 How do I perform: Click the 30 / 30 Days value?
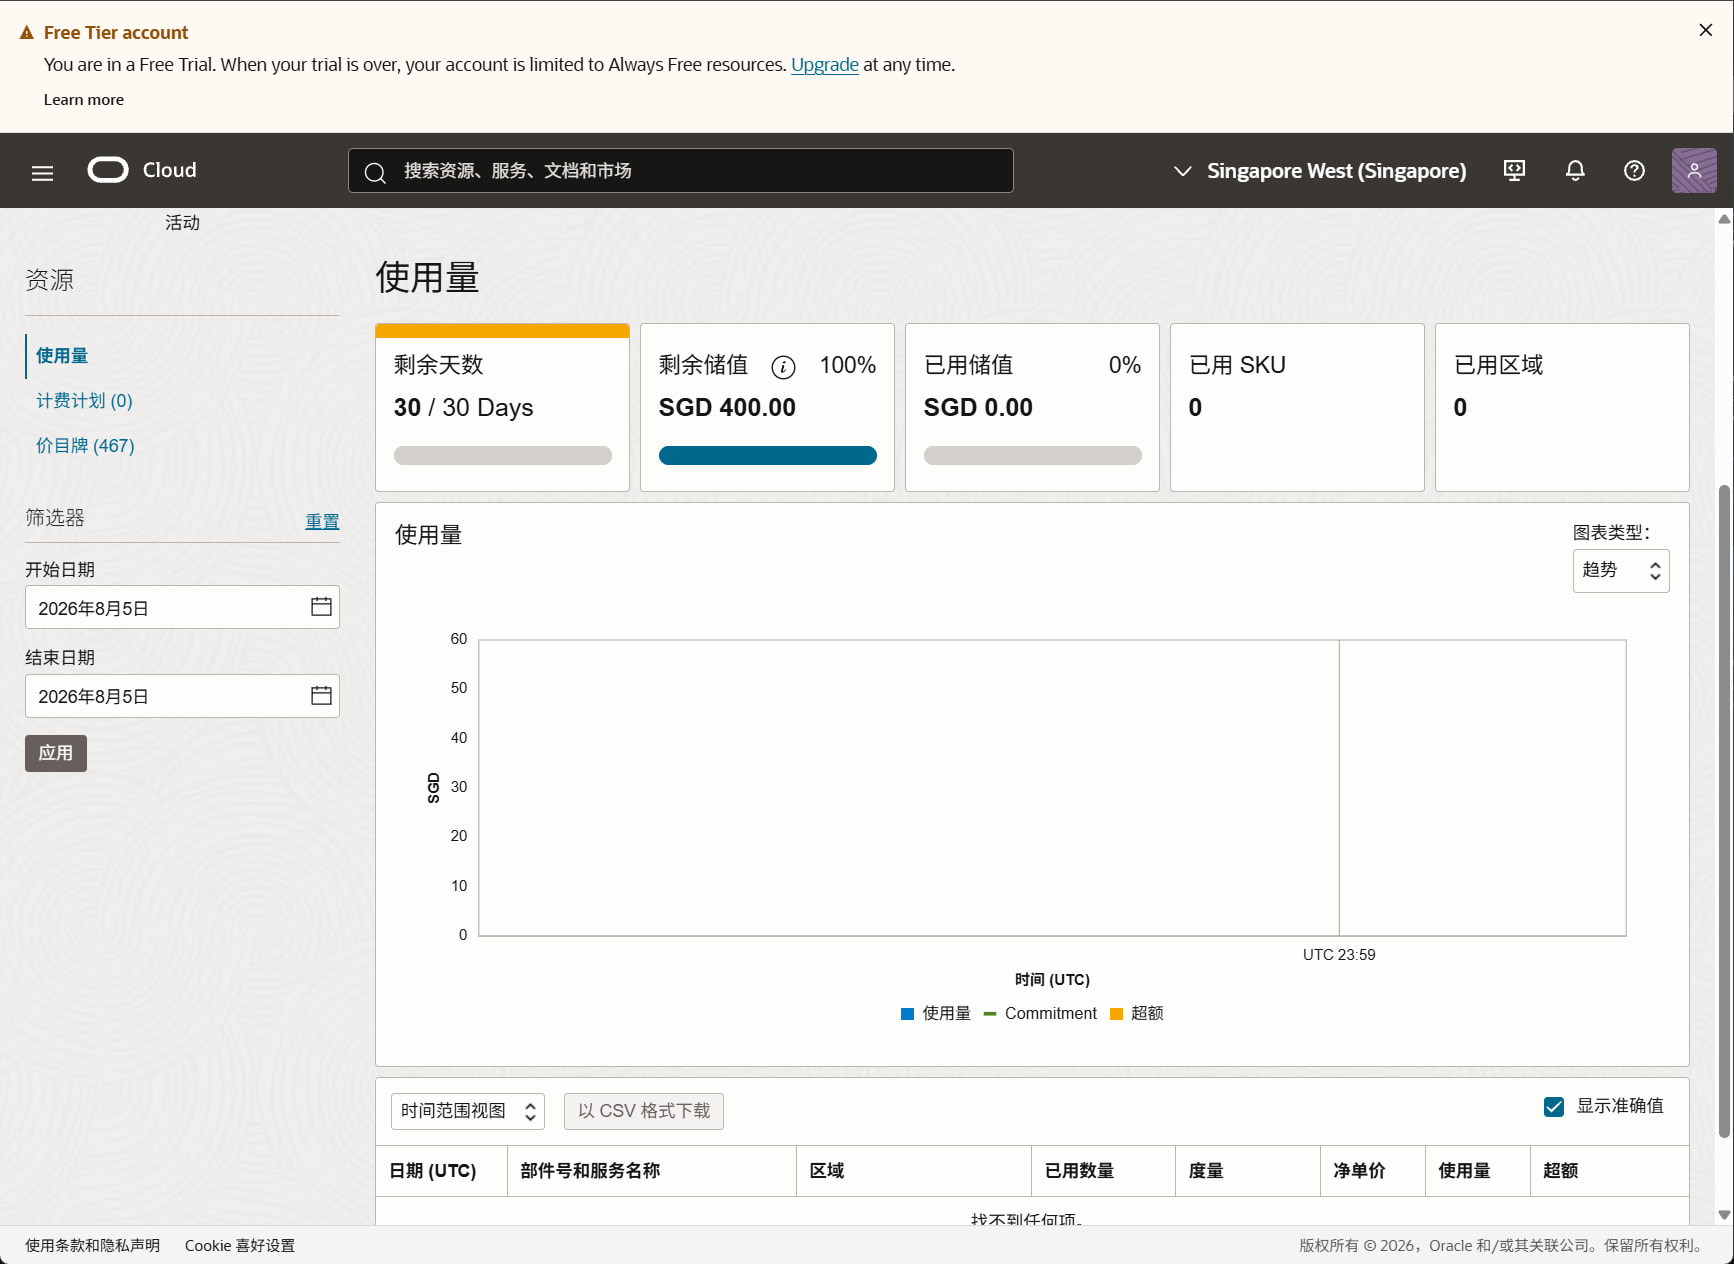click(463, 408)
